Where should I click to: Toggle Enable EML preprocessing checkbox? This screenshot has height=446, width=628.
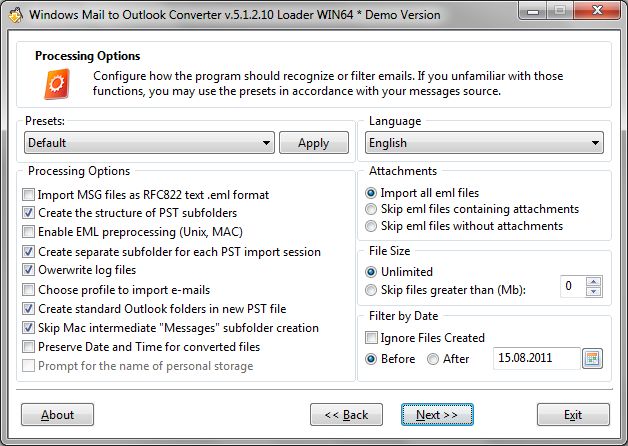pyautogui.click(x=29, y=233)
